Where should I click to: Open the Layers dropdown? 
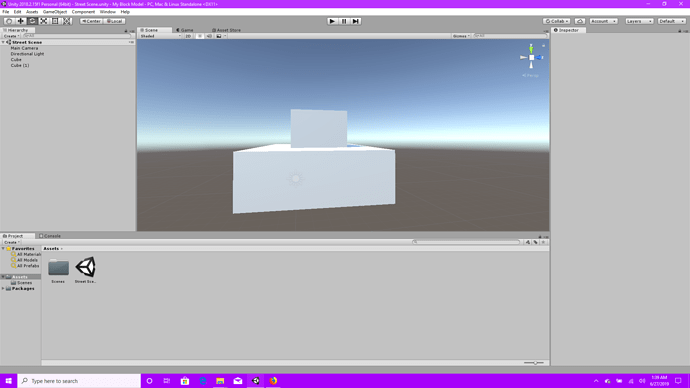(639, 21)
